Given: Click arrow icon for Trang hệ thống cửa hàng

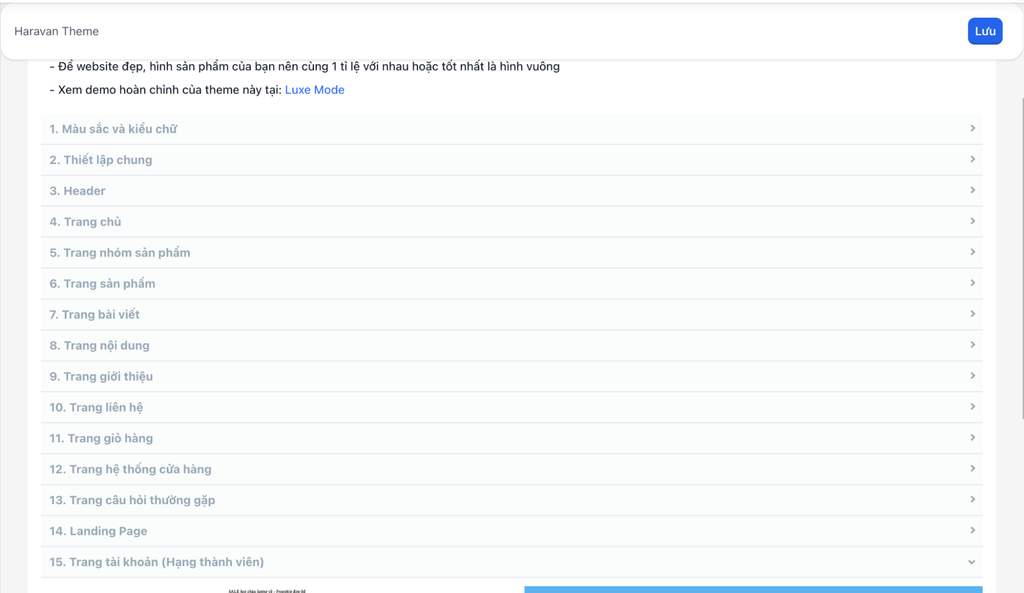Looking at the screenshot, I should point(971,469).
